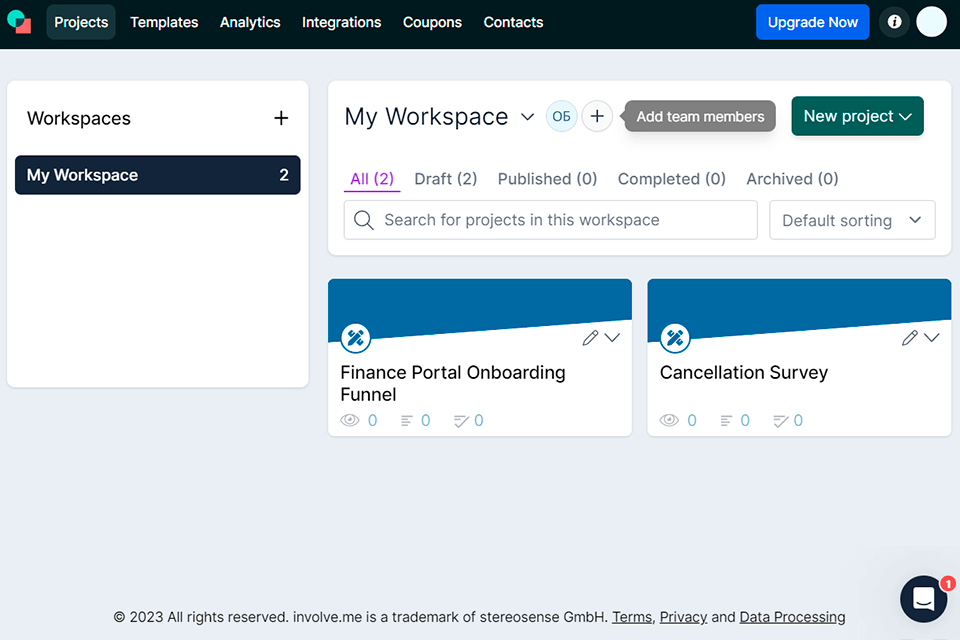Click completions check icon on Finance Portal card

click(461, 420)
